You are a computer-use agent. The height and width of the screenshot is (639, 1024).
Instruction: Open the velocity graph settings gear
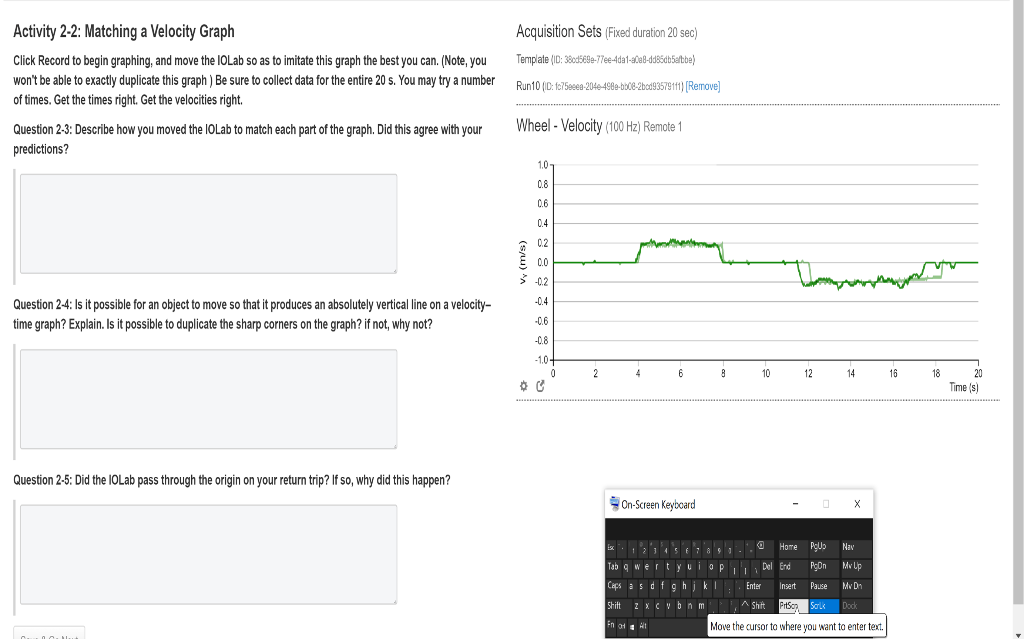click(x=522, y=384)
